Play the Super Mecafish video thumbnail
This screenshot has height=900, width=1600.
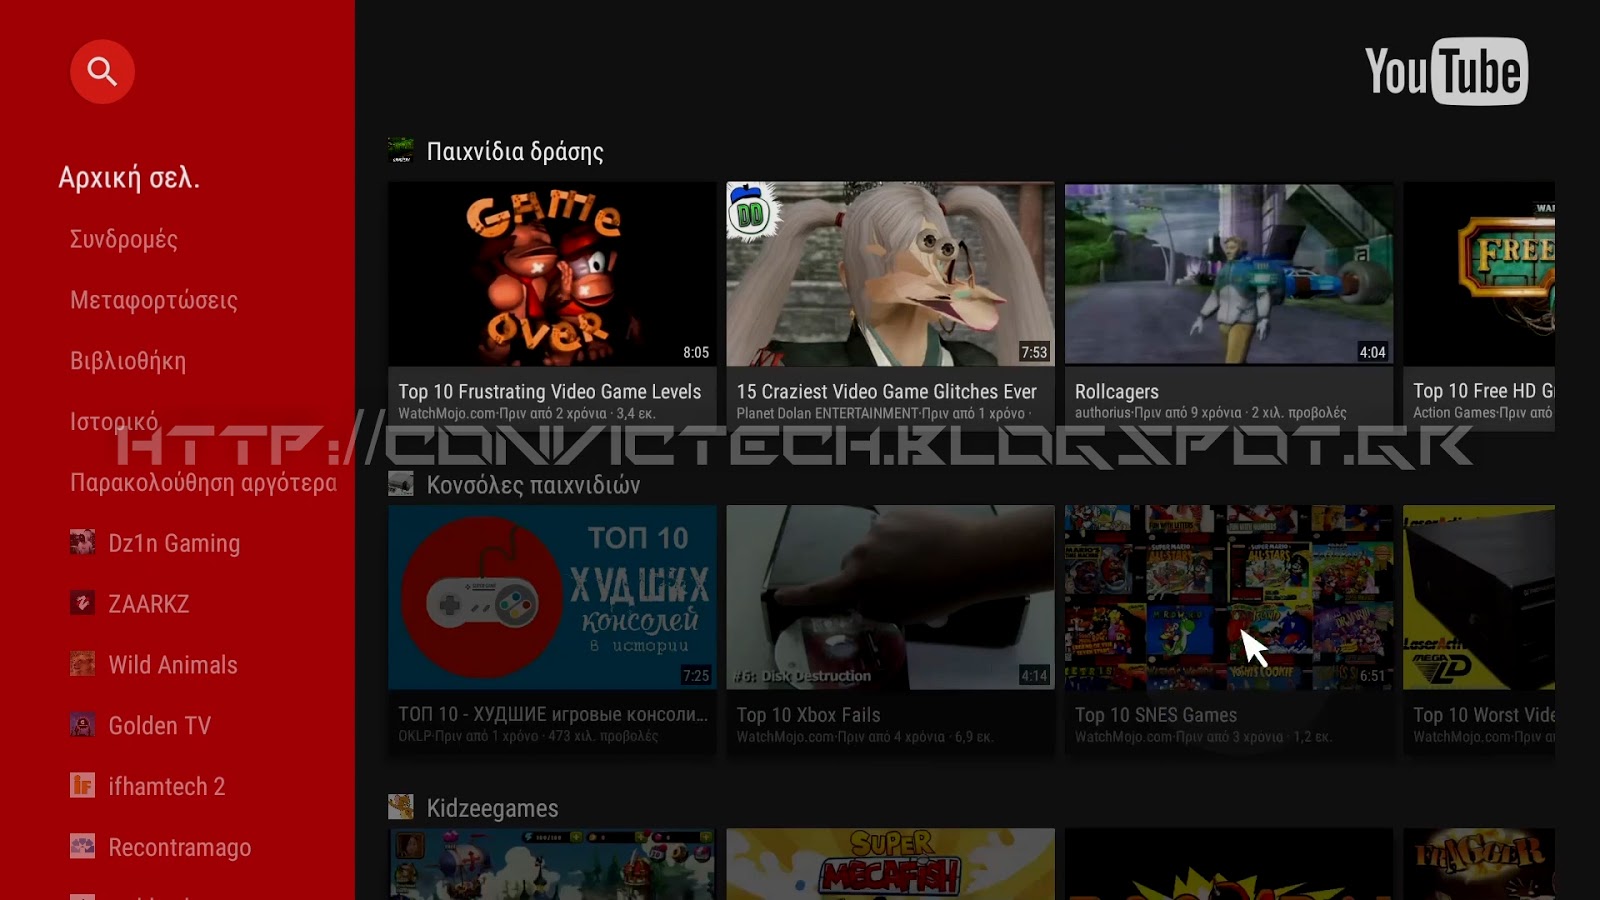890,864
